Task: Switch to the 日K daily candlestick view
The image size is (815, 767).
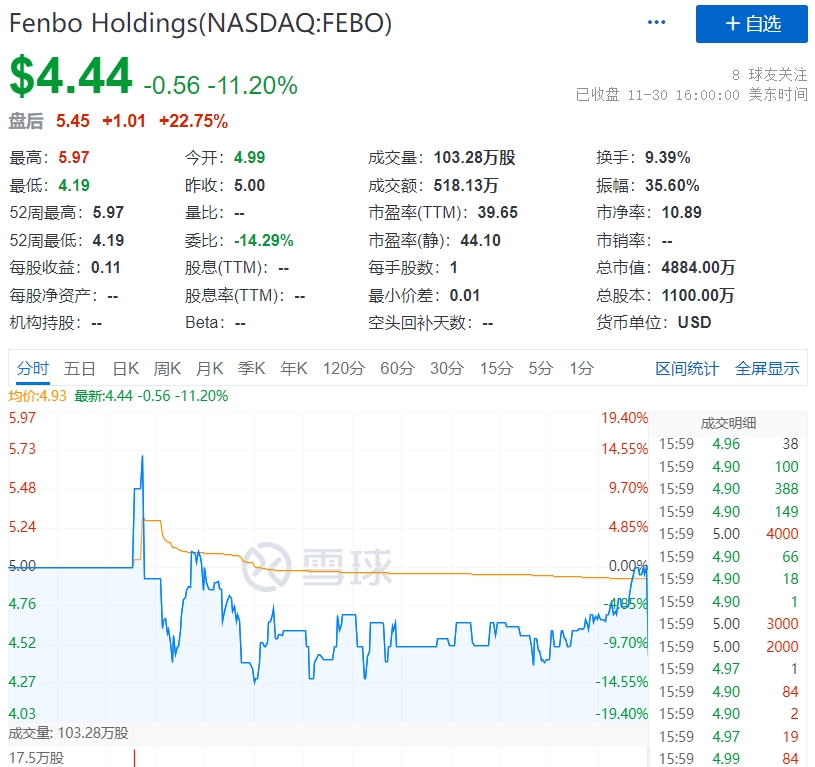Action: [x=124, y=368]
